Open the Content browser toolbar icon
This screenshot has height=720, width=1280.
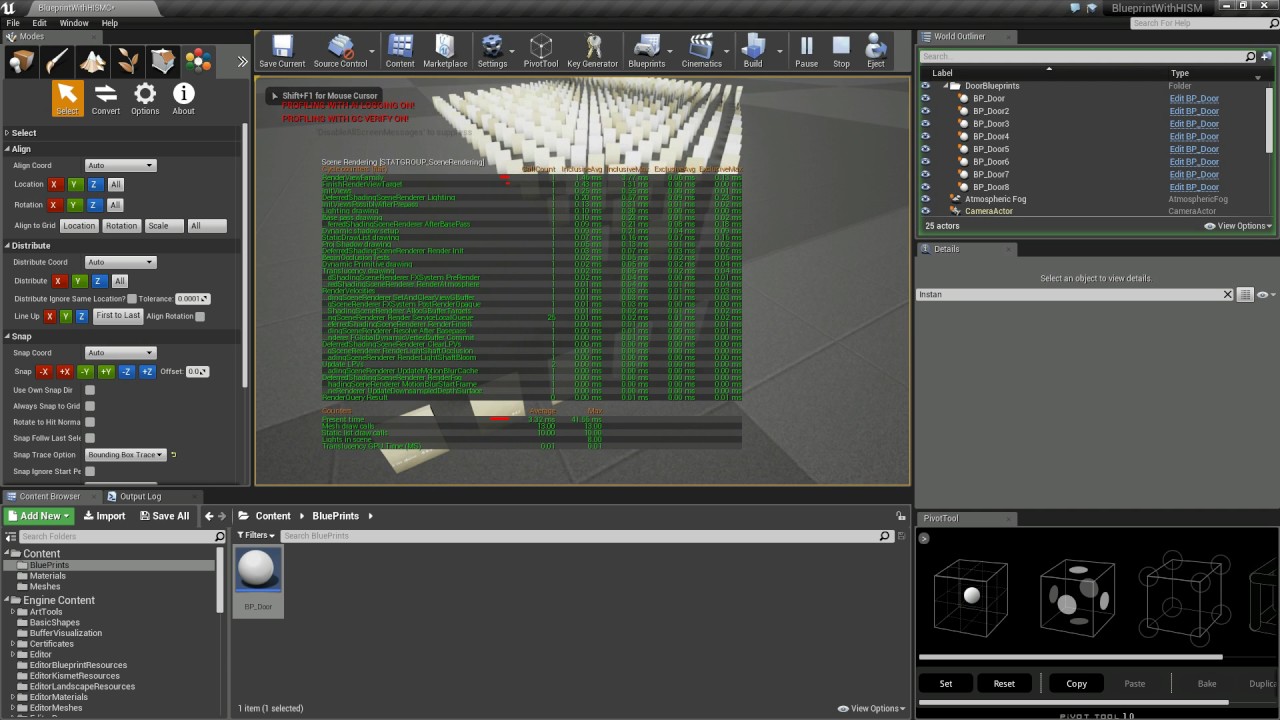coord(400,51)
